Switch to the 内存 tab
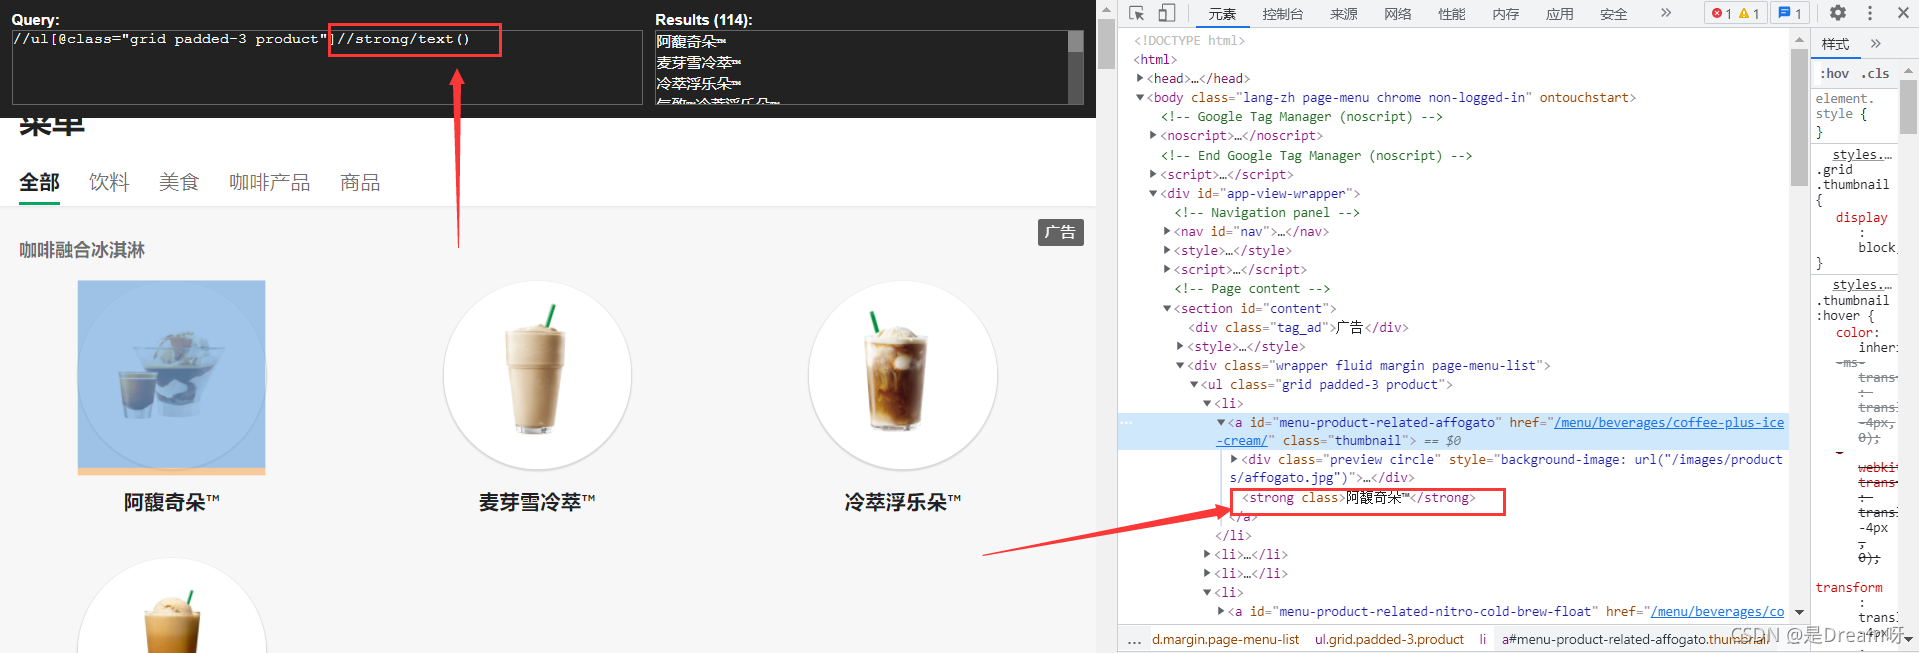The image size is (1919, 653). point(1506,14)
